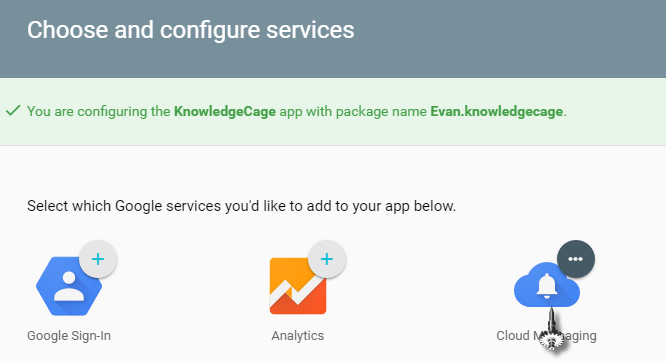666x363 pixels.
Task: Add Analytics with its plus button
Action: [x=327, y=259]
